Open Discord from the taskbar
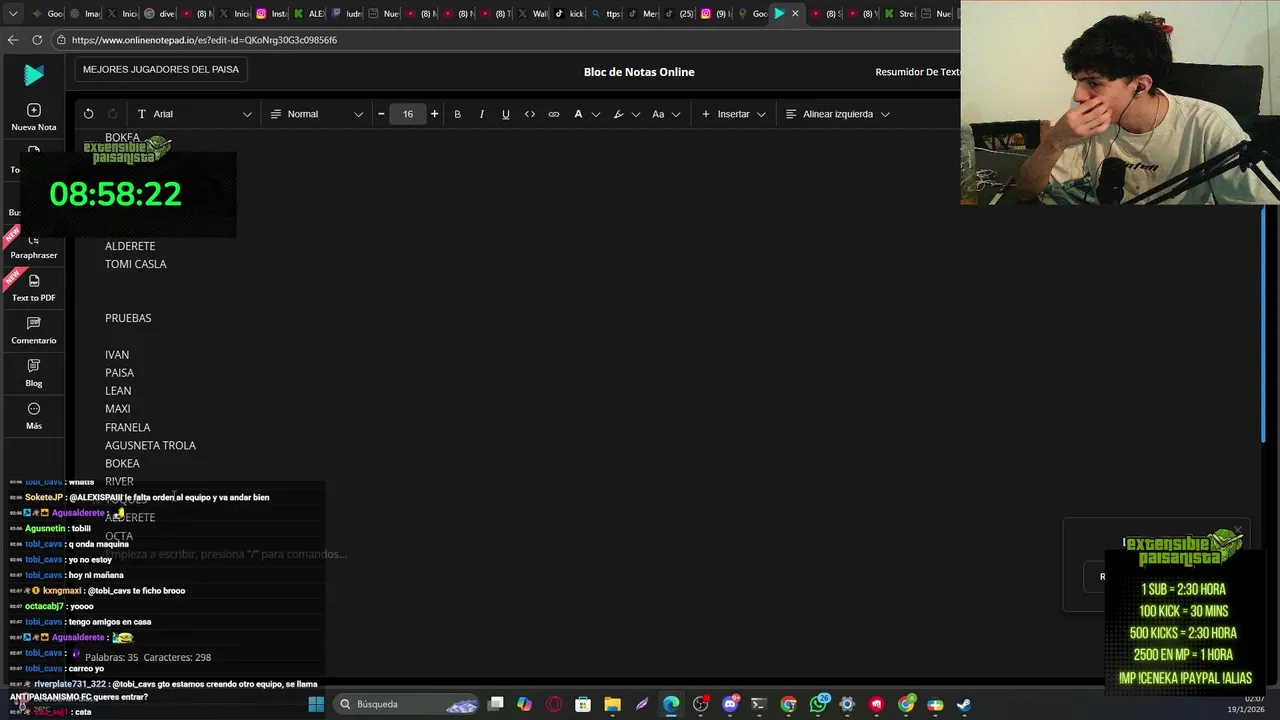Viewport: 1280px width, 720px height. point(730,704)
